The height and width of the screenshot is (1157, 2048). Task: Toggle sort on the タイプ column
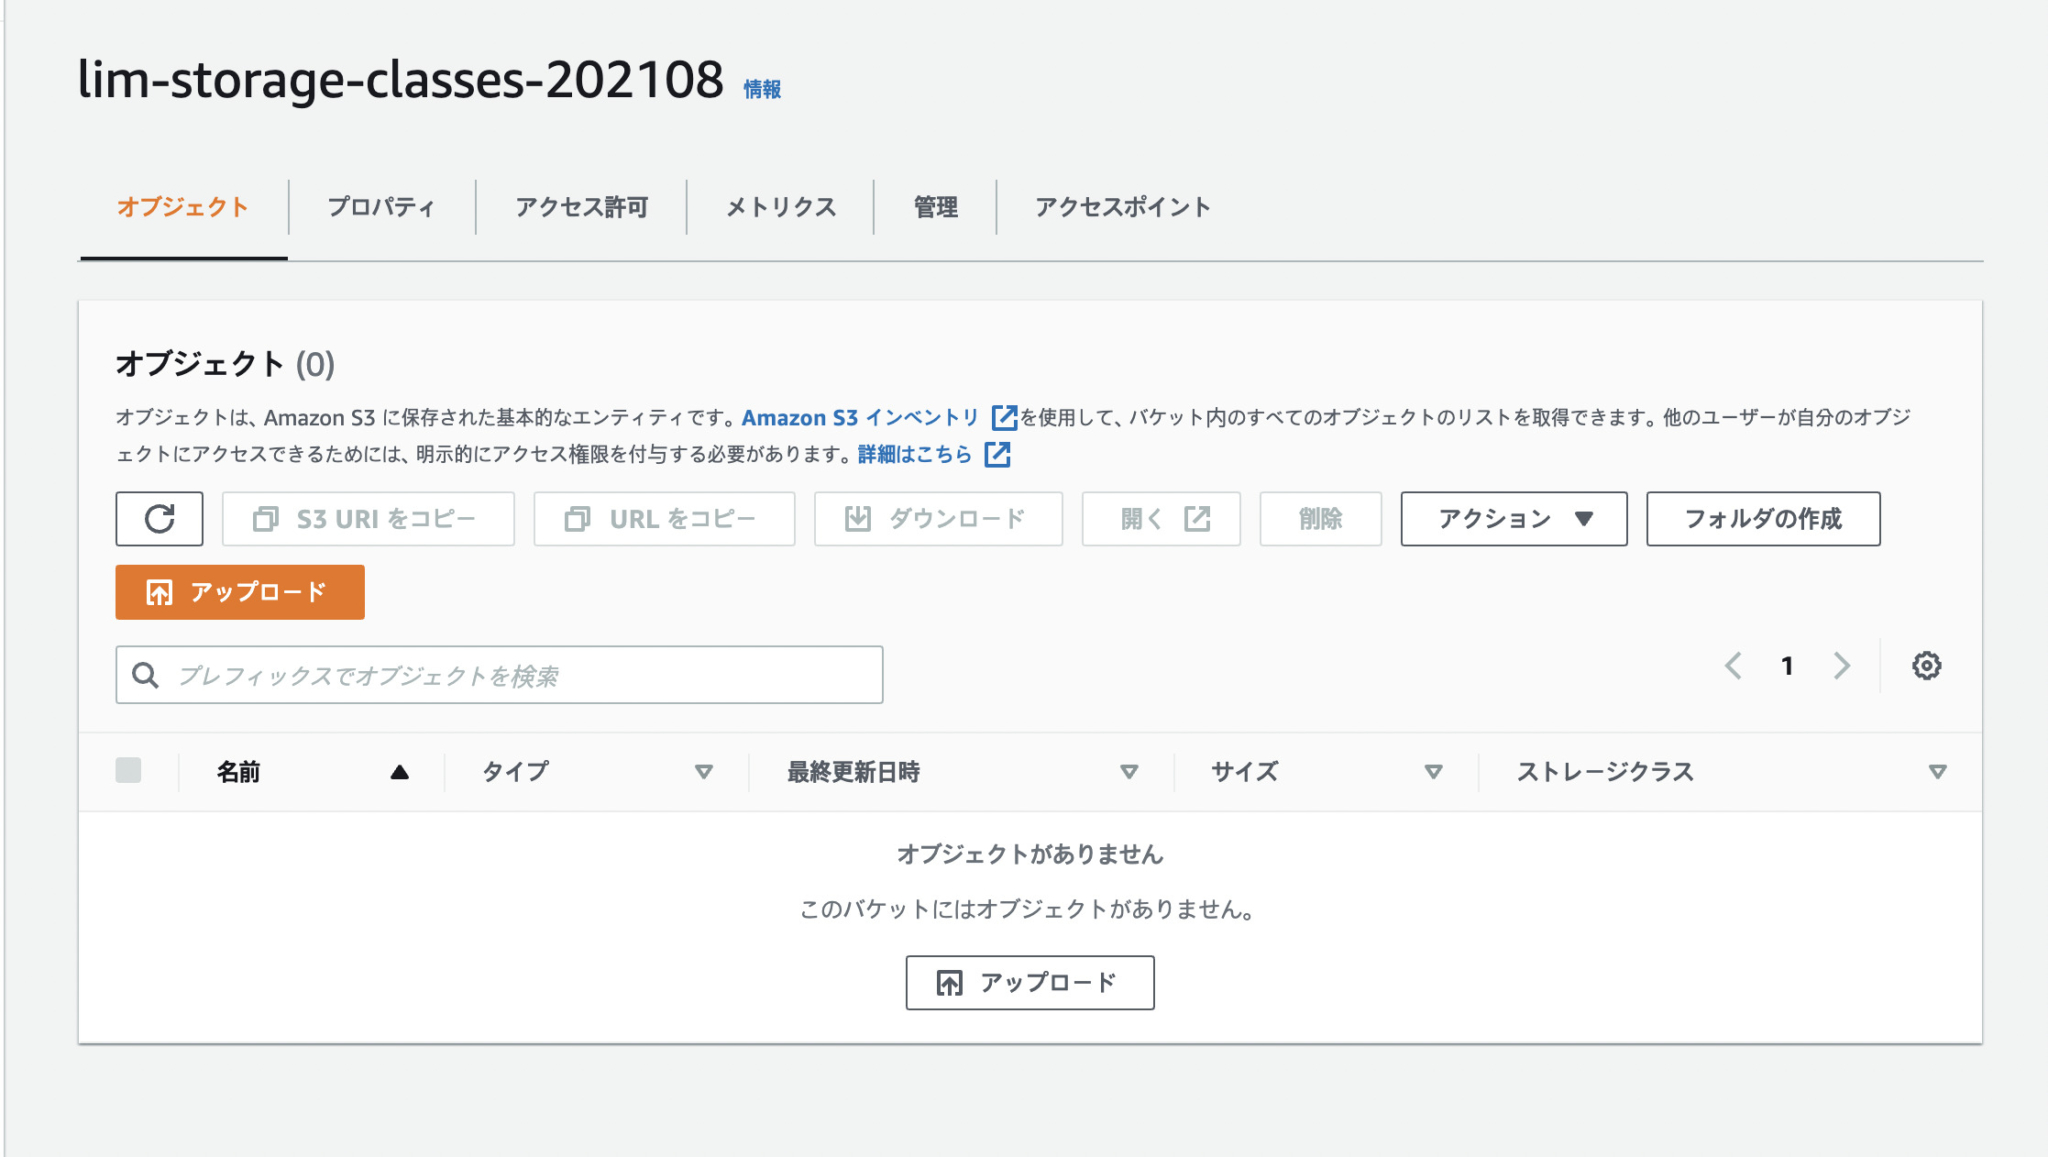click(x=705, y=771)
